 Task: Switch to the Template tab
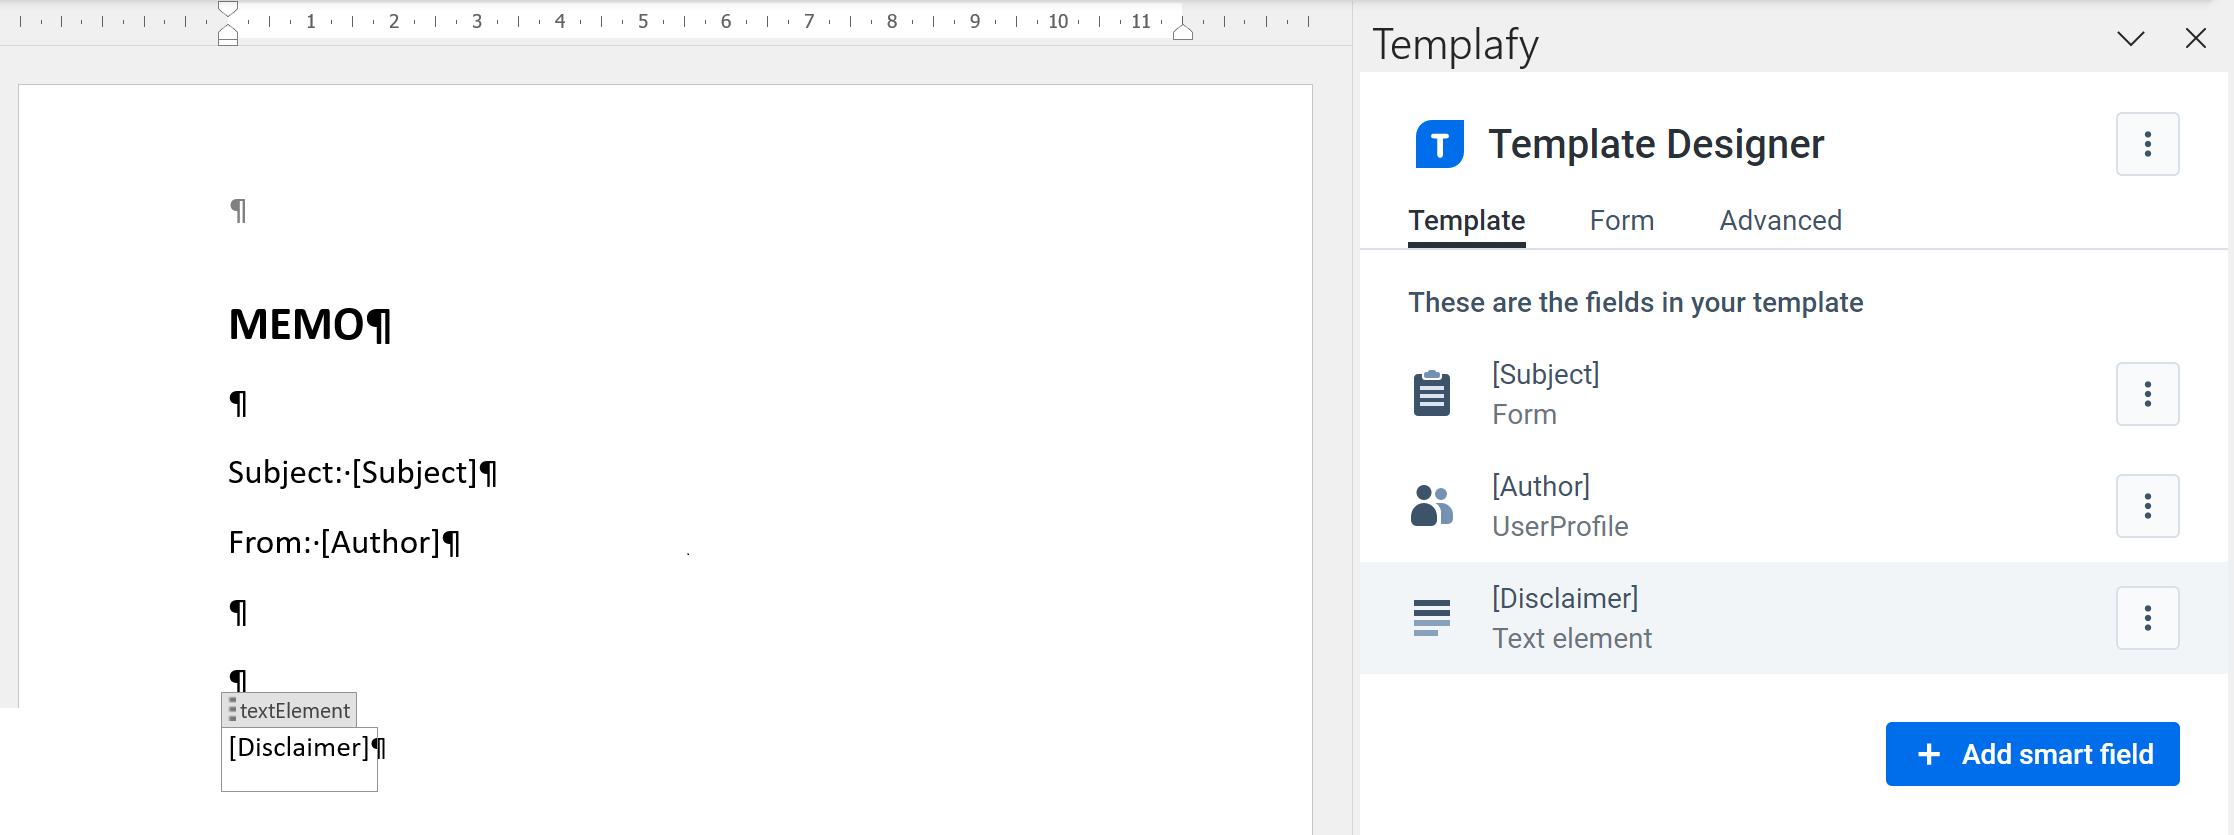tap(1466, 220)
